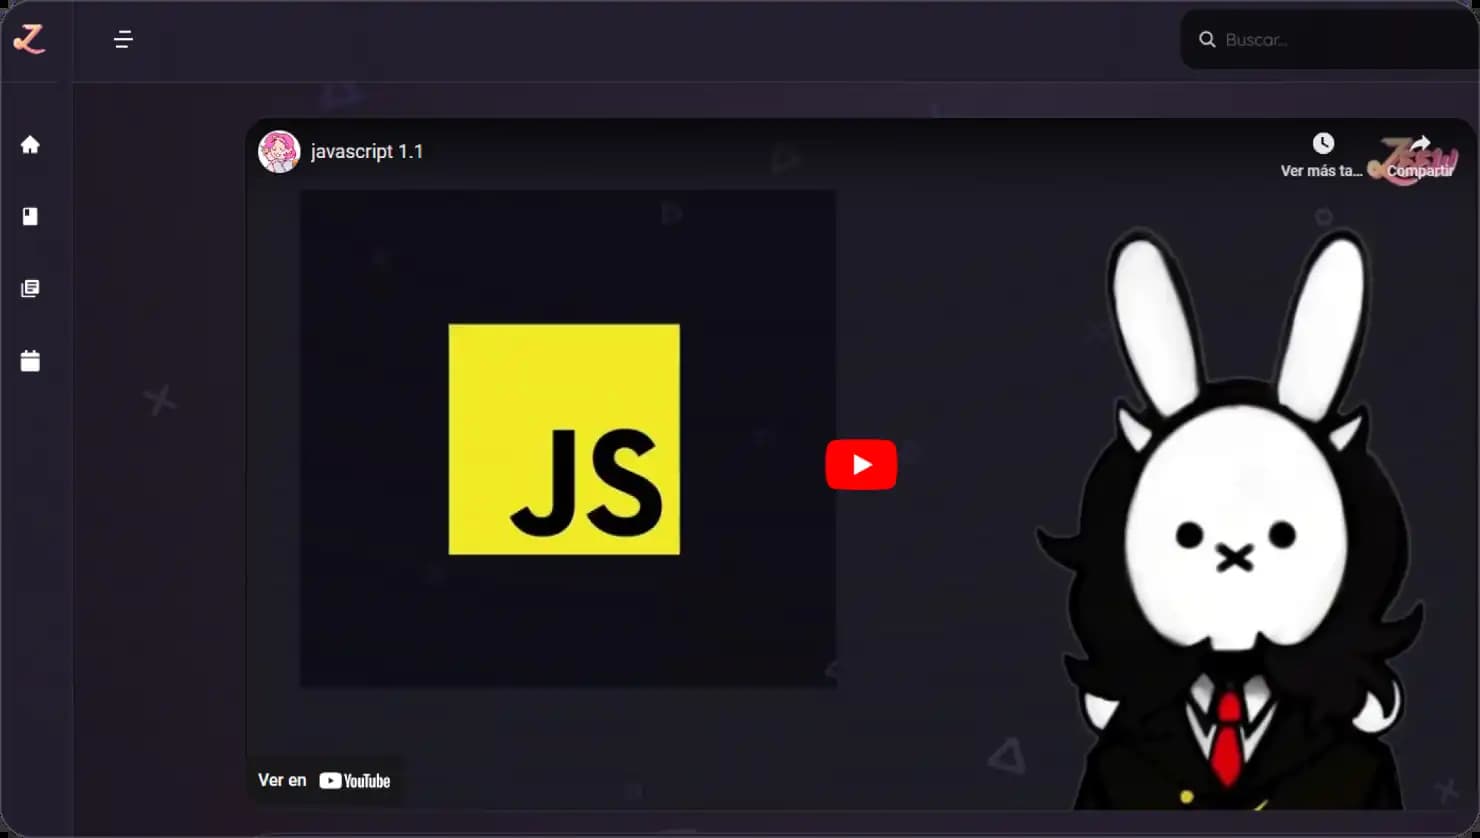Click the channel avatar on the video
This screenshot has width=1480, height=838.
(279, 152)
